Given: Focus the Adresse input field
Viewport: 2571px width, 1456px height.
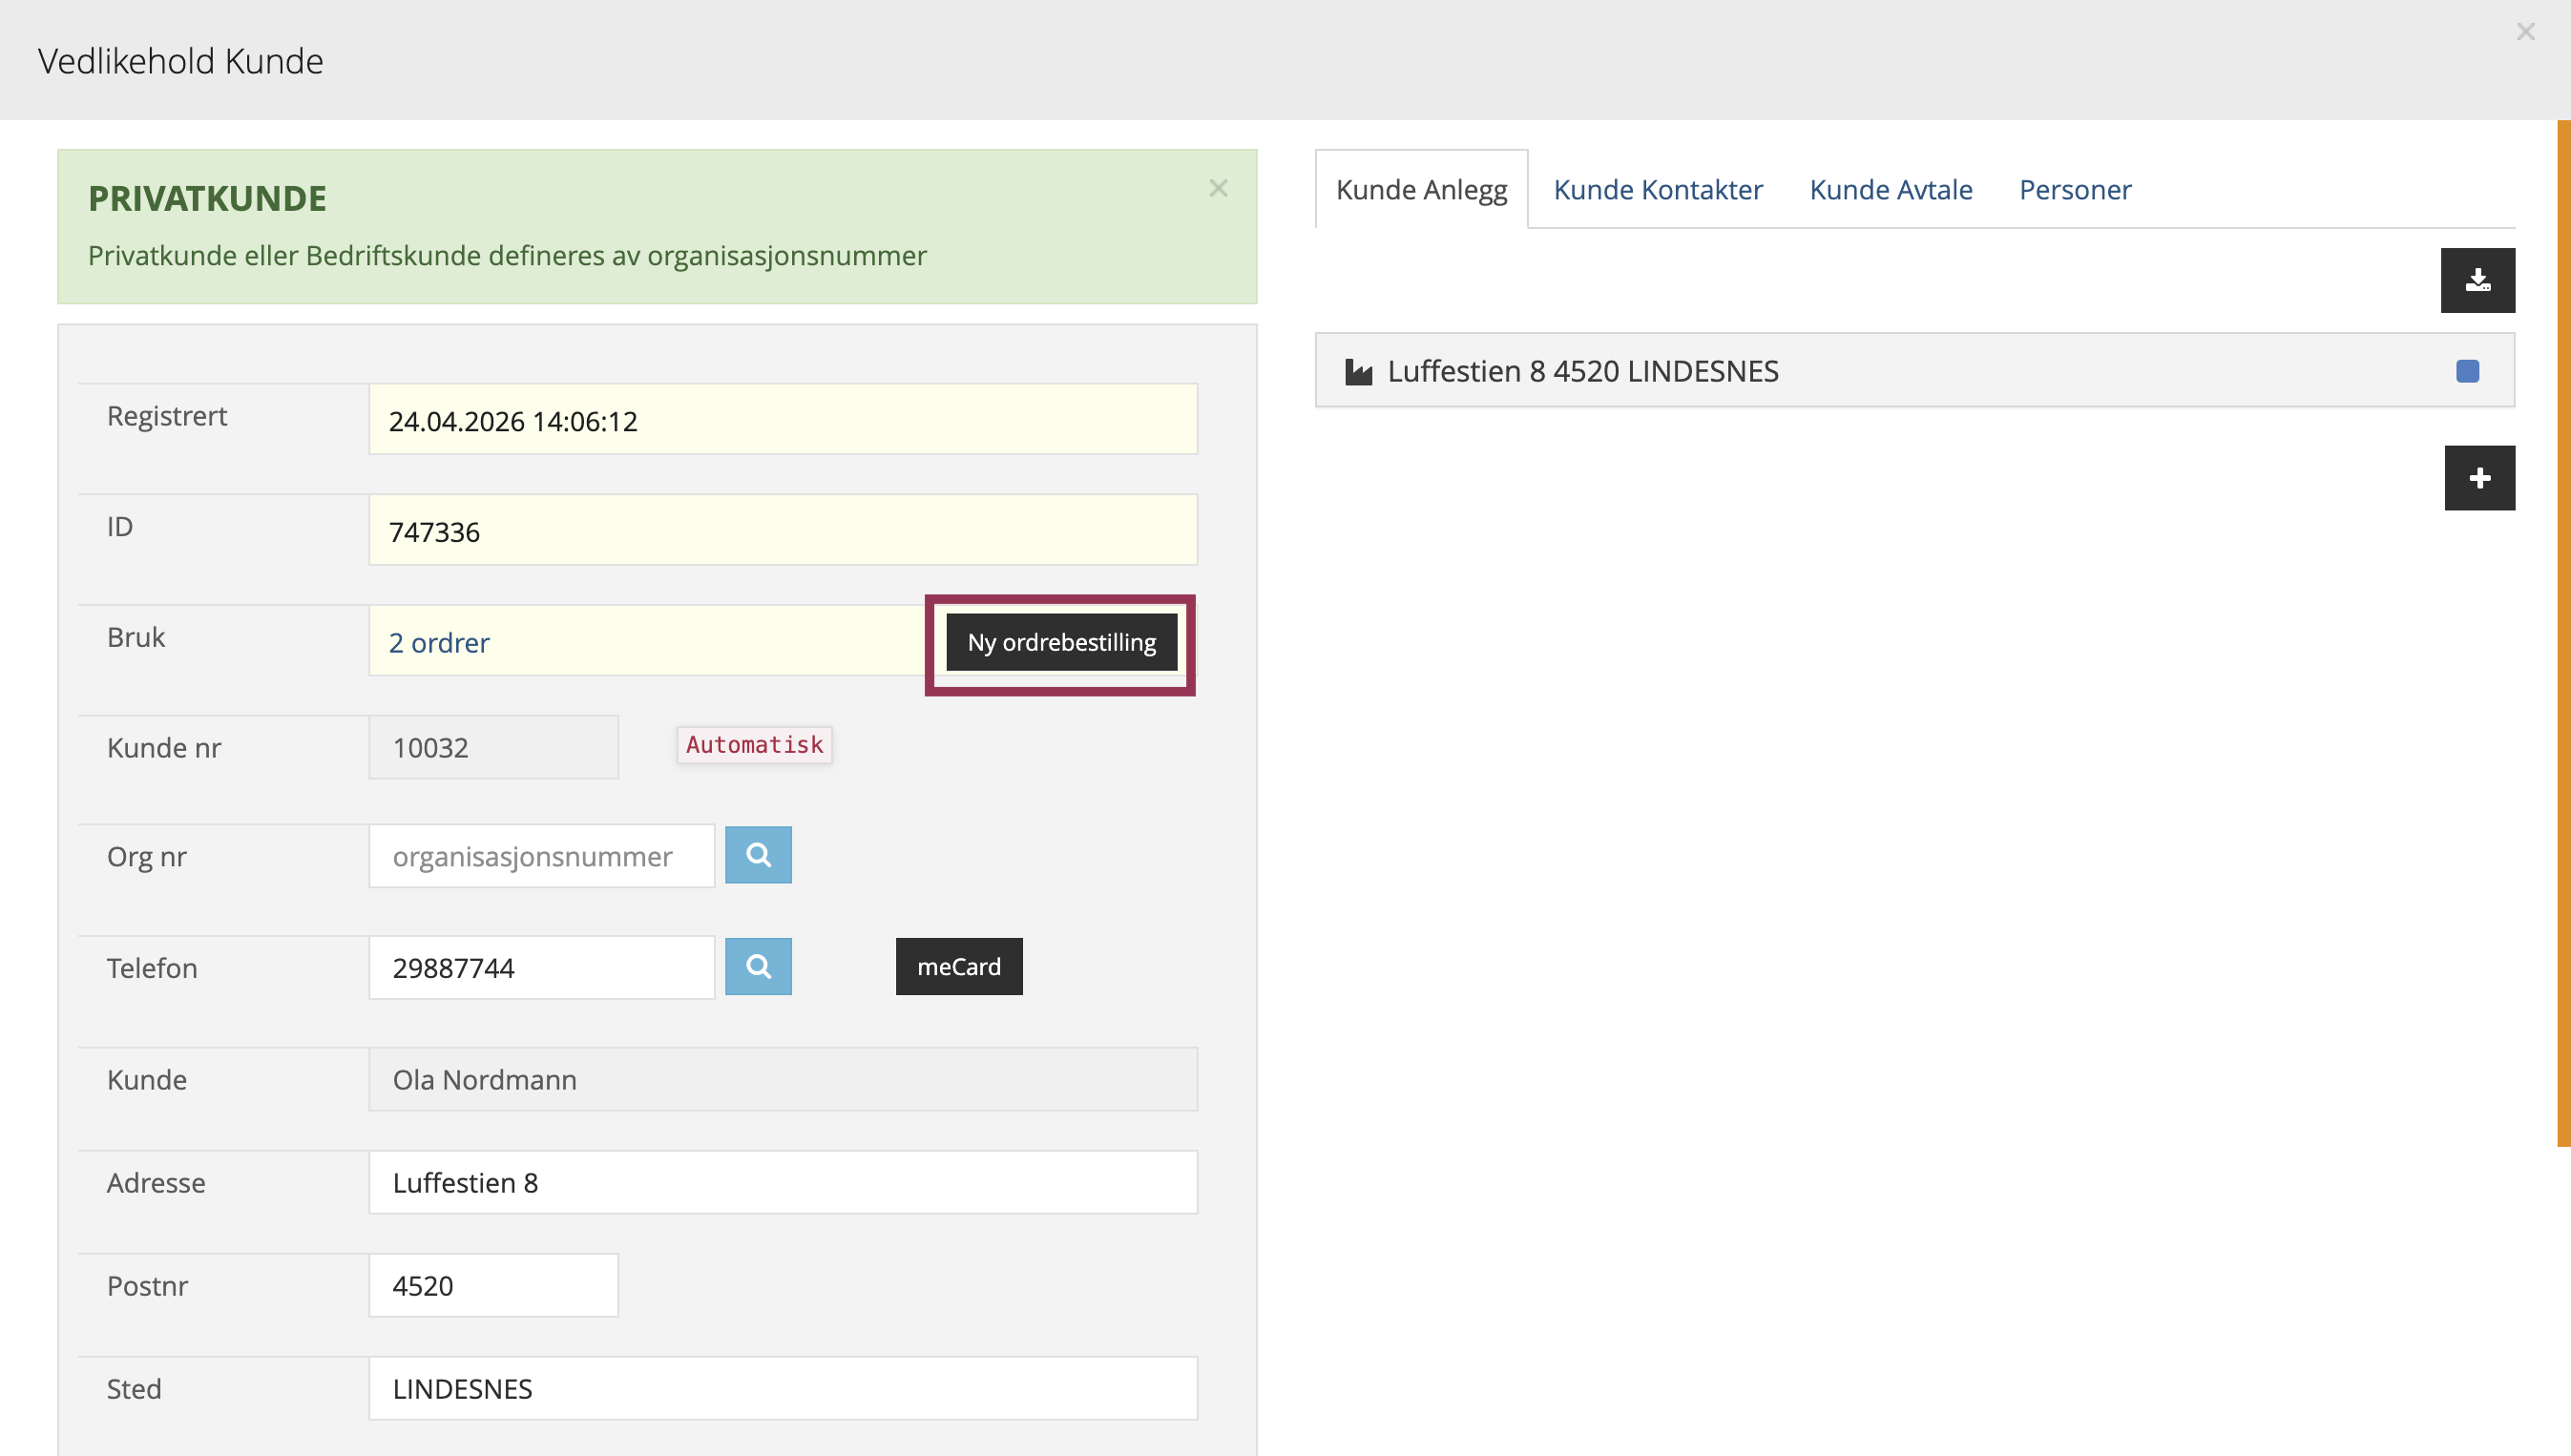Looking at the screenshot, I should (x=783, y=1182).
